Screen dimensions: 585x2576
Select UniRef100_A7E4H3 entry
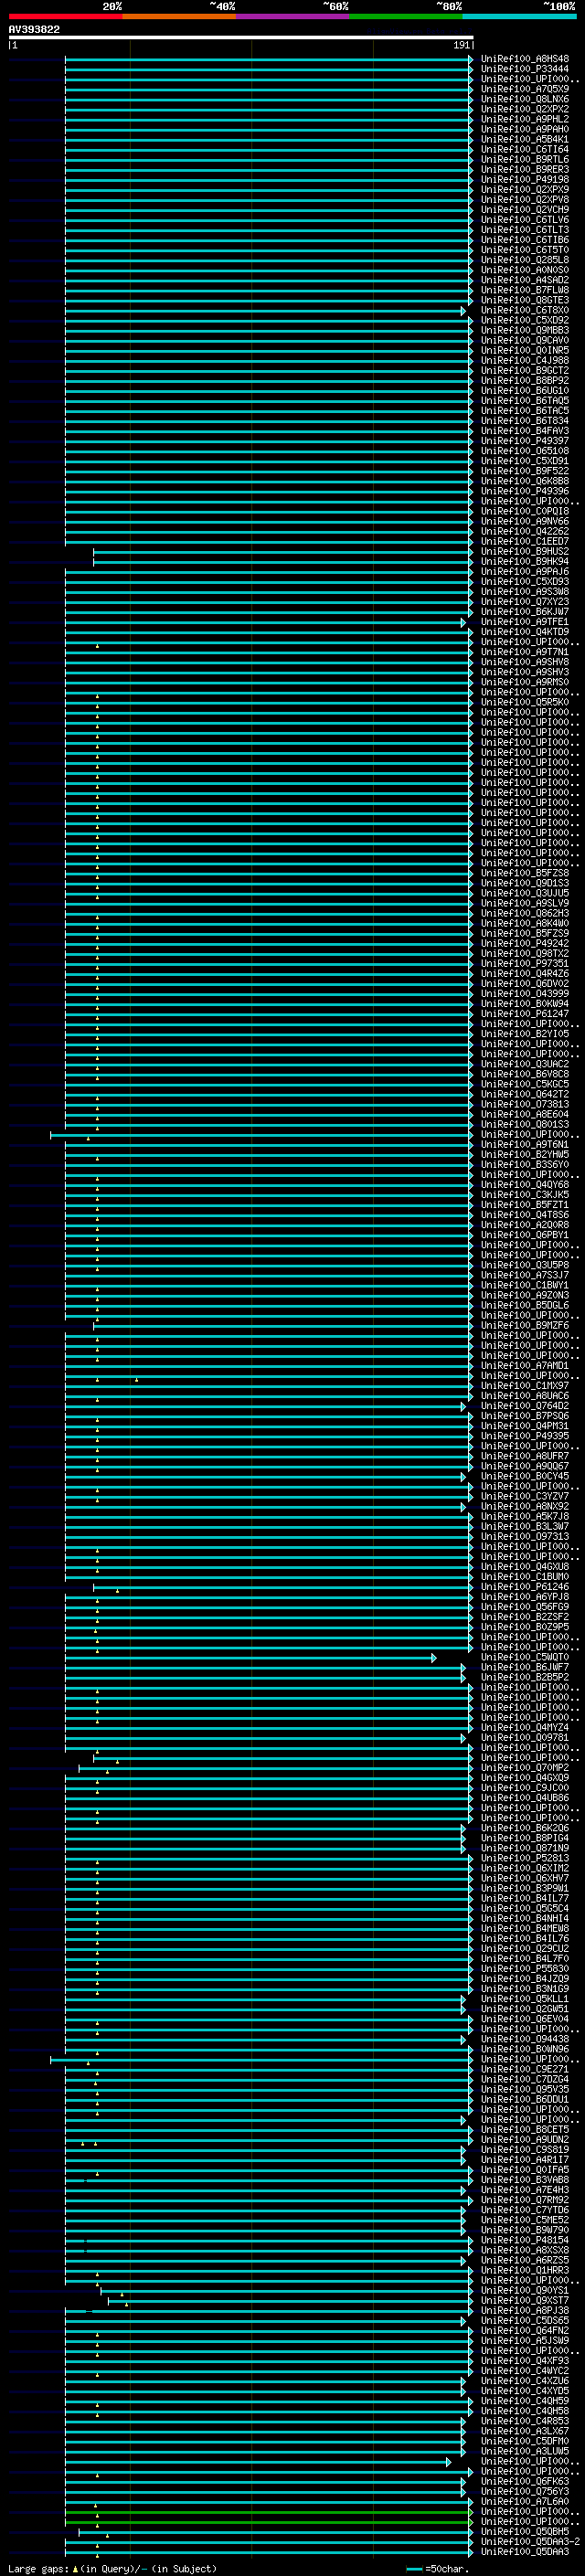tap(525, 2189)
